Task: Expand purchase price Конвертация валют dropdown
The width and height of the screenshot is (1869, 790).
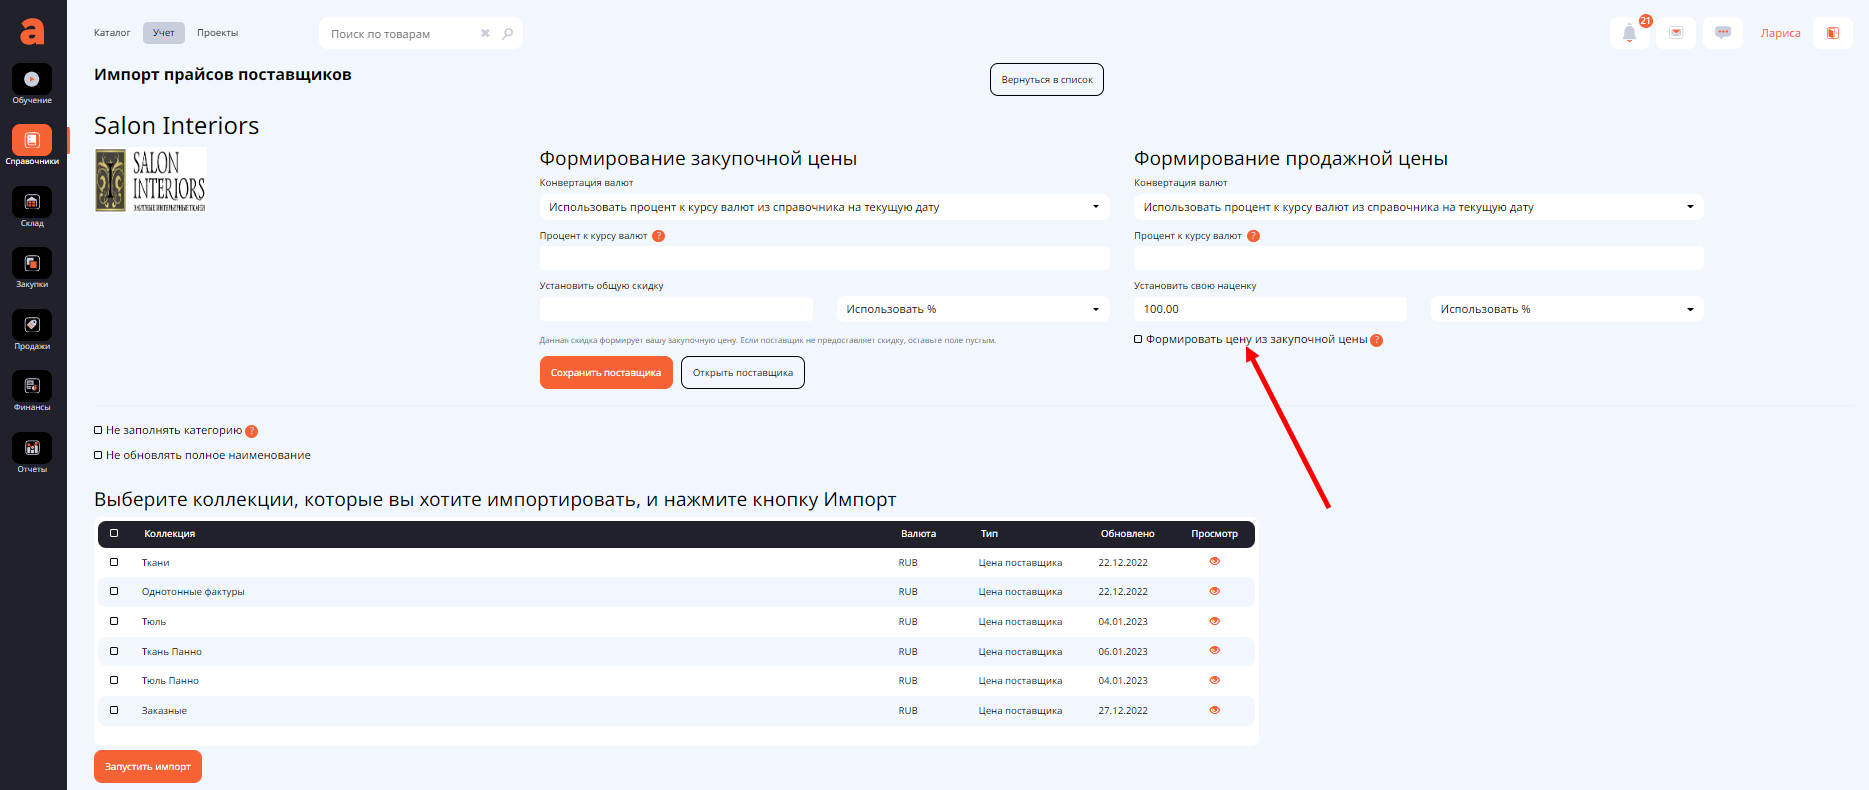Action: (x=824, y=207)
